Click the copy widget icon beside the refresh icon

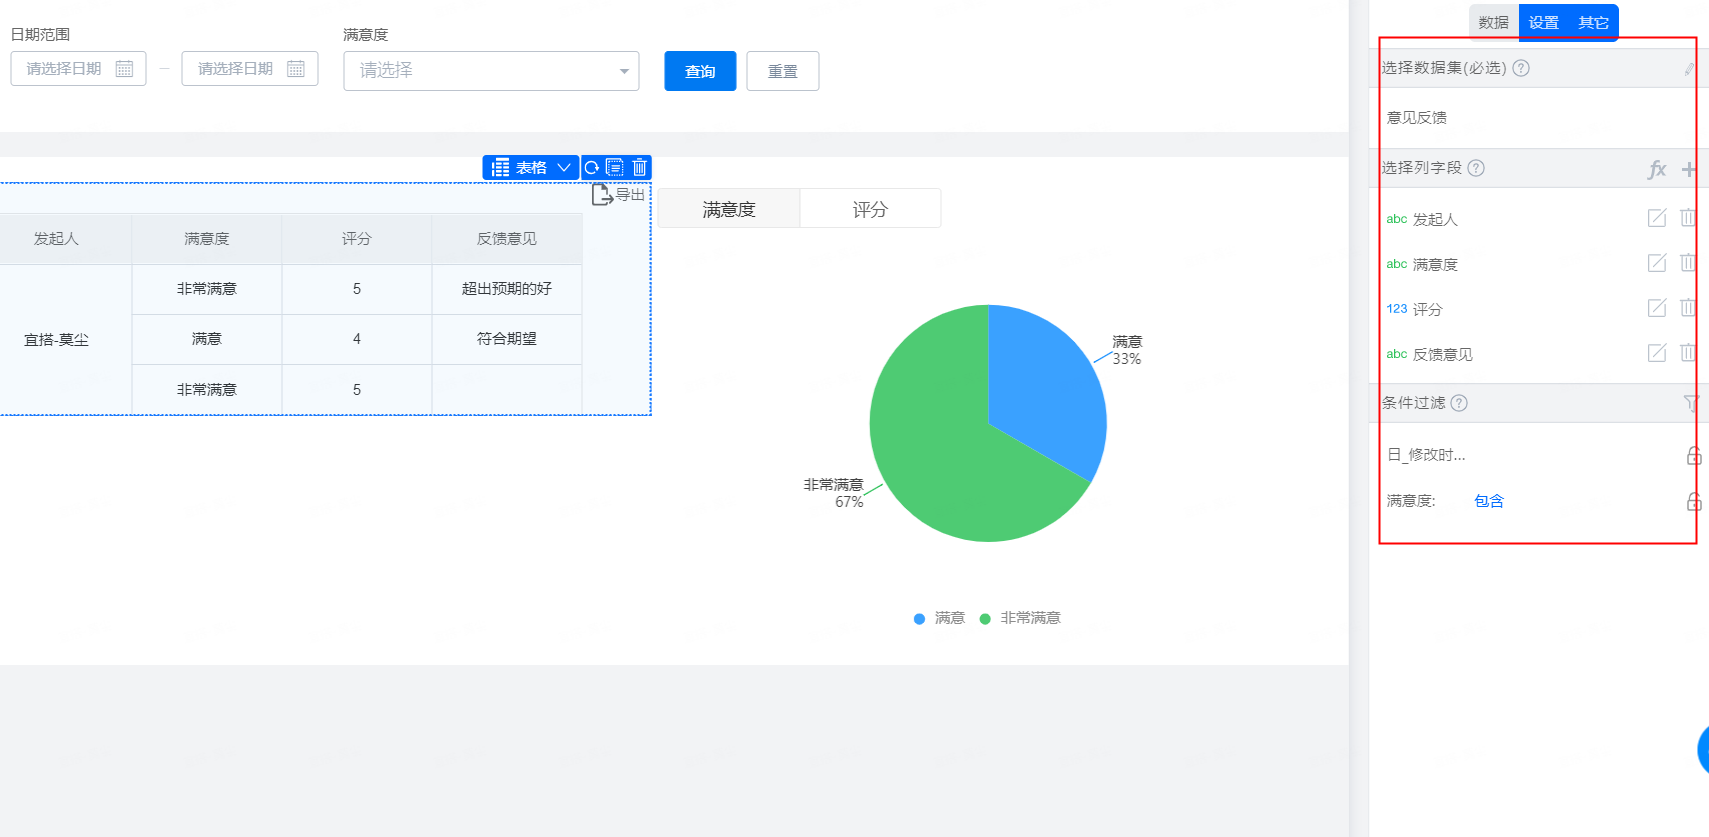(615, 167)
